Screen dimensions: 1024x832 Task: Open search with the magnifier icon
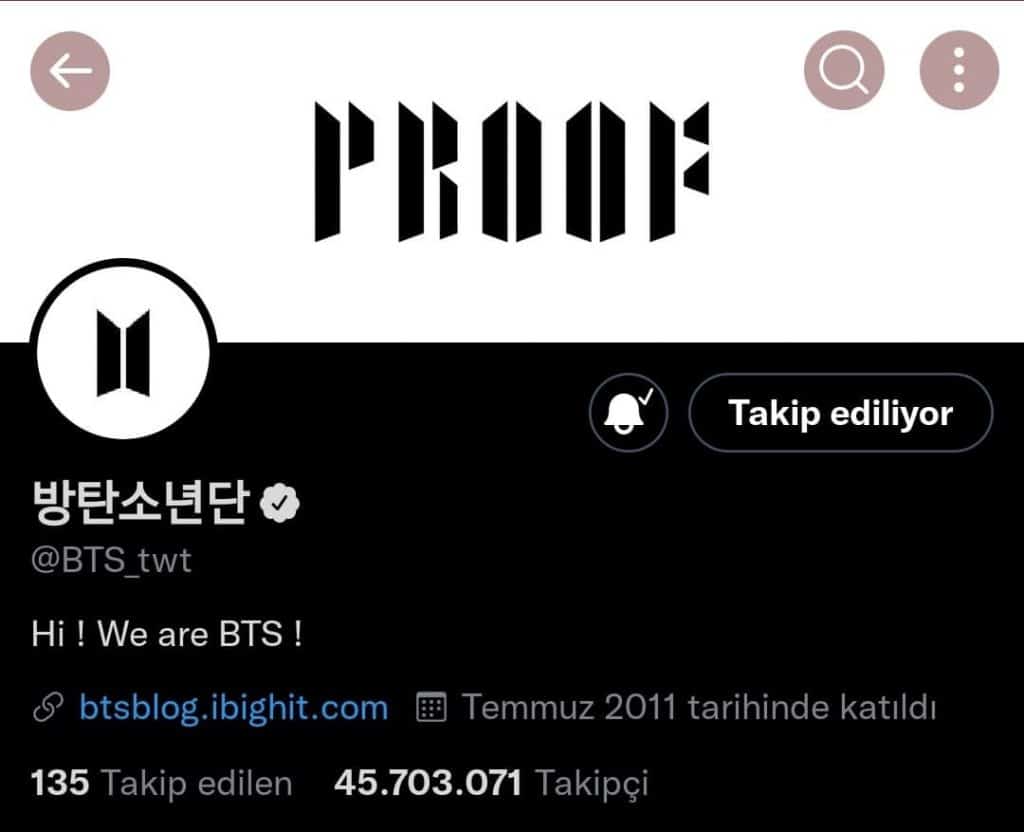[x=844, y=70]
